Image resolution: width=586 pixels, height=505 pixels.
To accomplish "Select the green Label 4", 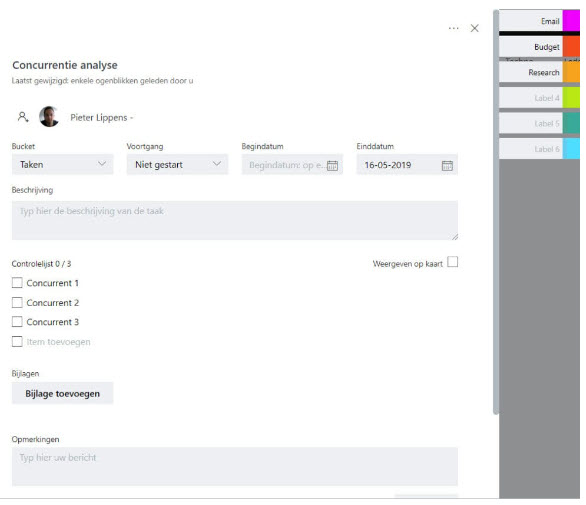I will pyautogui.click(x=539, y=98).
